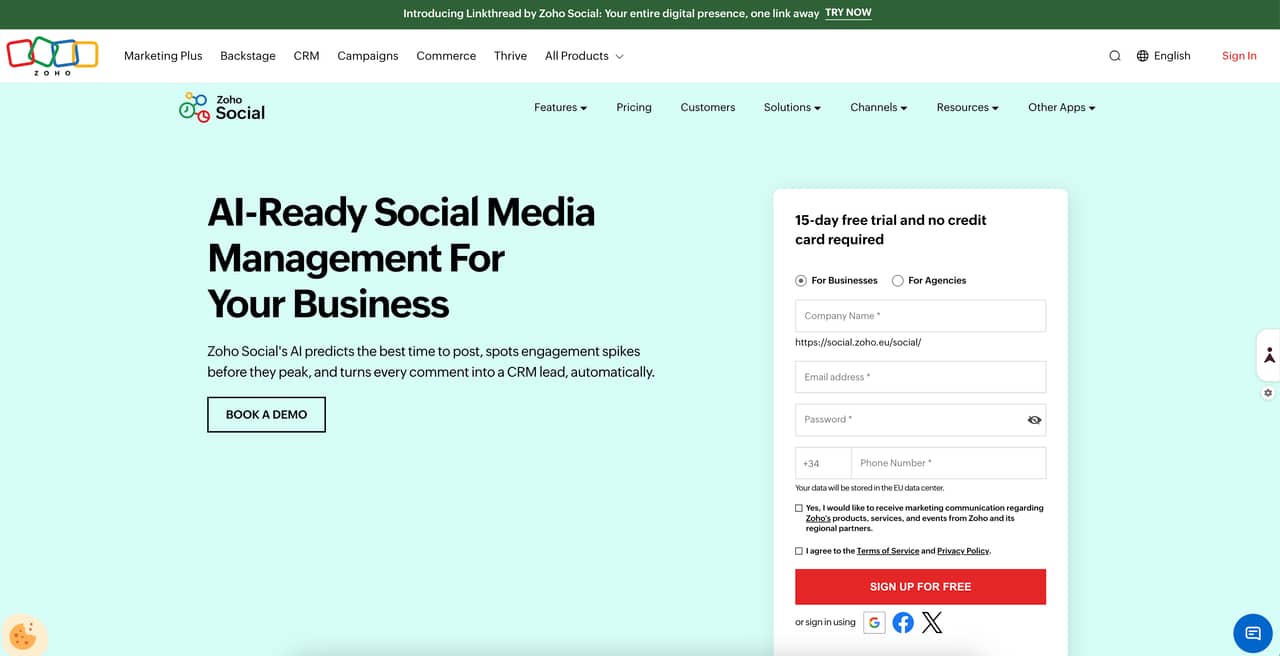
Task: Click the Zoho logo in header
Action: pos(52,56)
